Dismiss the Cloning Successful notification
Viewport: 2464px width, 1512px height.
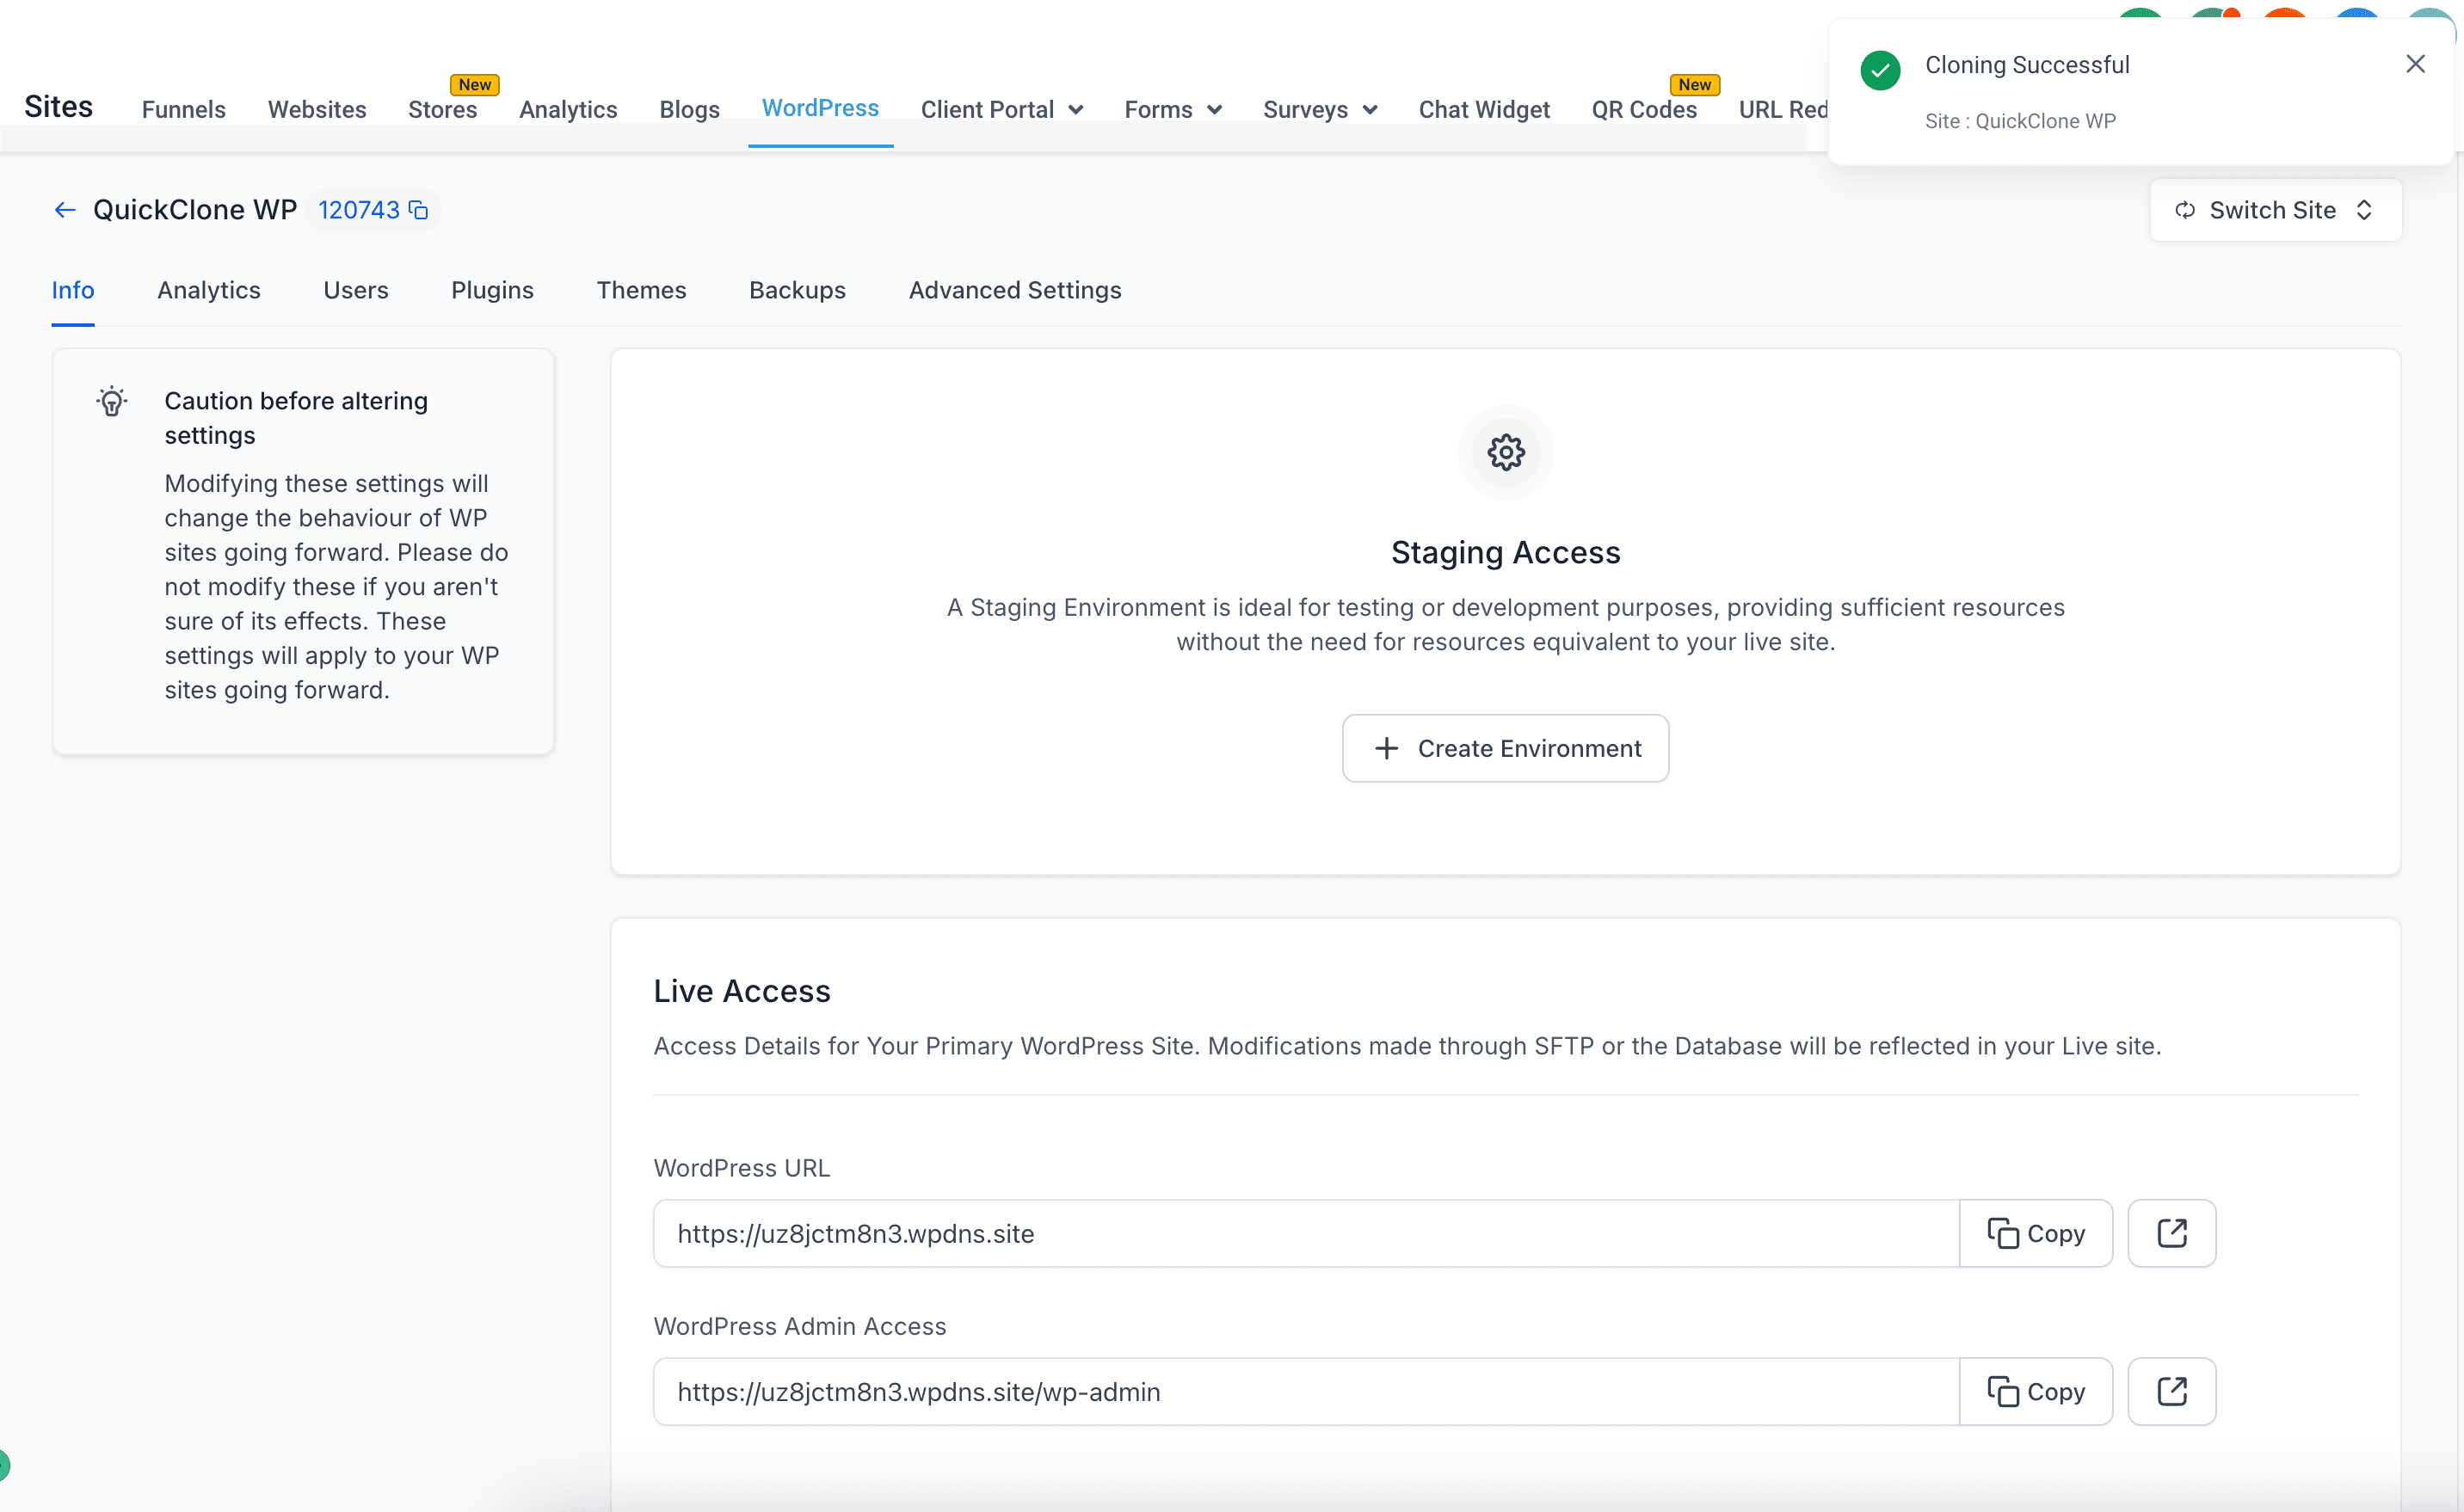(x=2415, y=64)
